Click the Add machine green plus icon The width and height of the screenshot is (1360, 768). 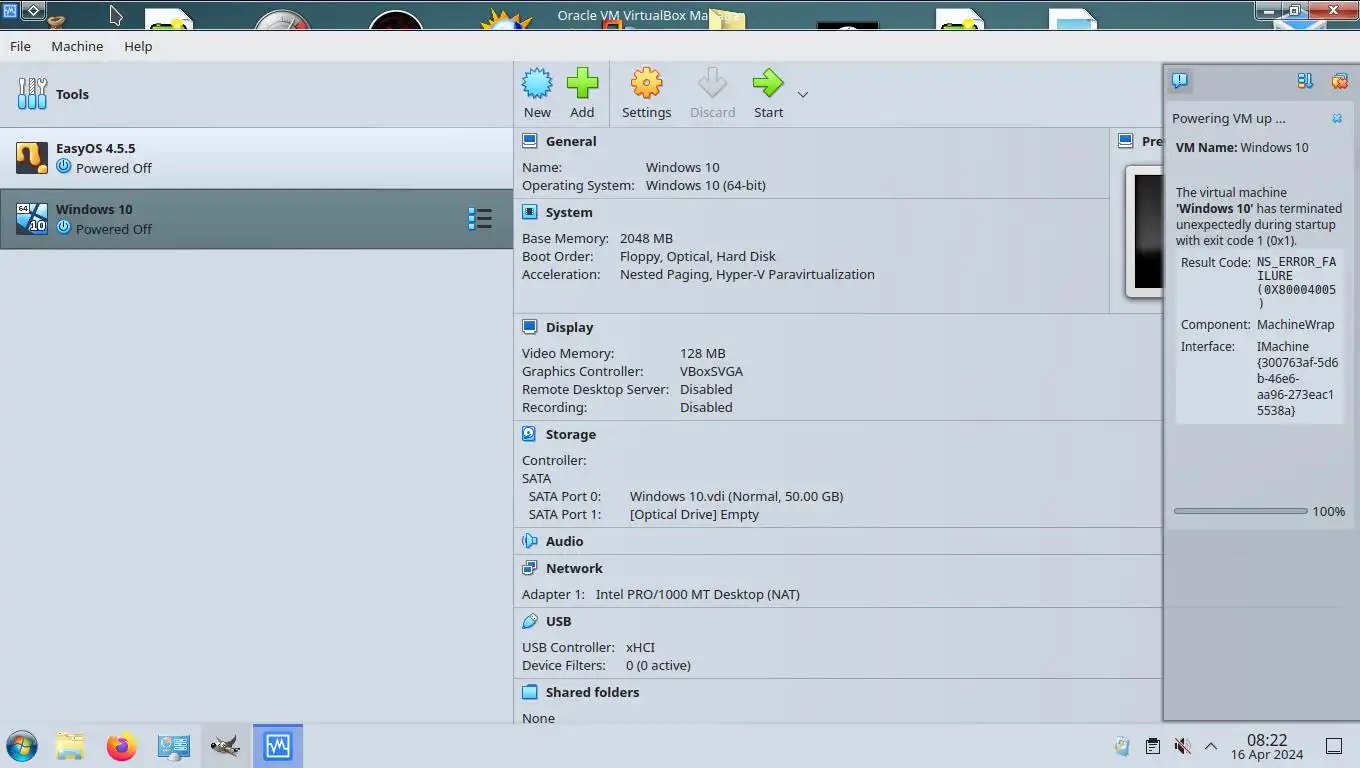pos(582,83)
